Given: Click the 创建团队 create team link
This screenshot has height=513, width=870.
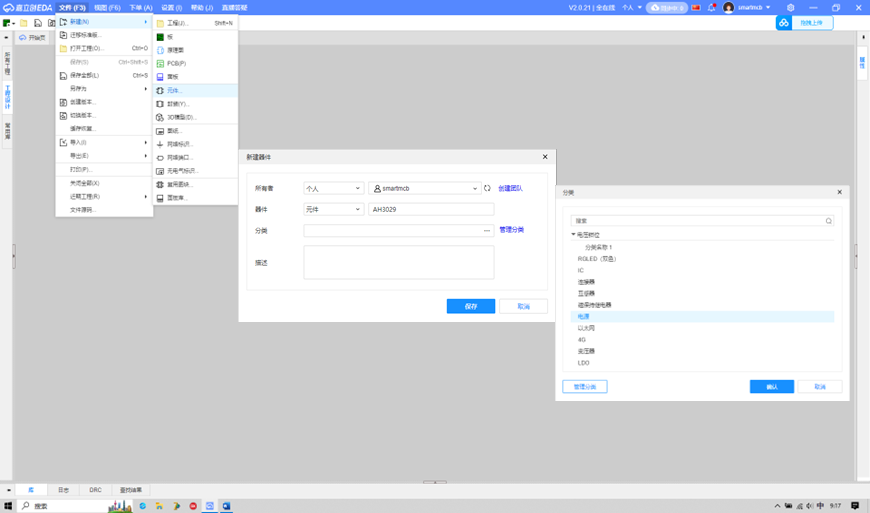Looking at the screenshot, I should (x=510, y=189).
